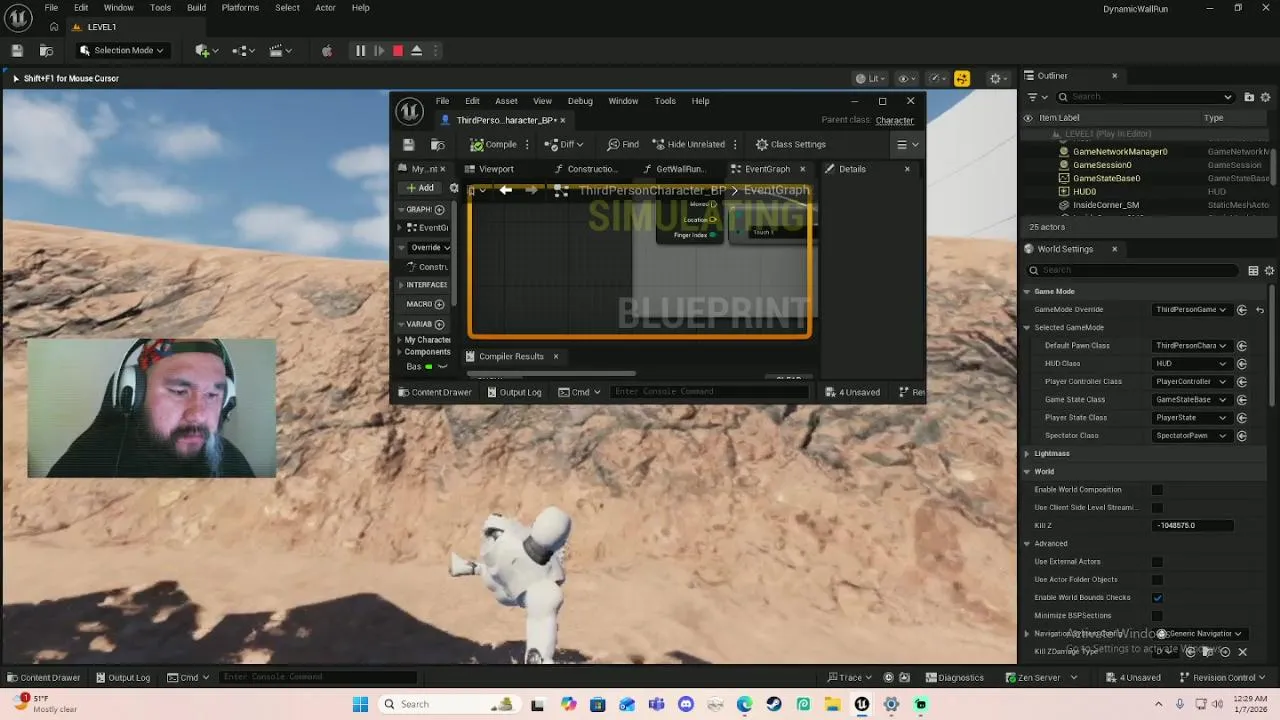Open the World Settings table view icon
The height and width of the screenshot is (720, 1280).
click(1253, 270)
